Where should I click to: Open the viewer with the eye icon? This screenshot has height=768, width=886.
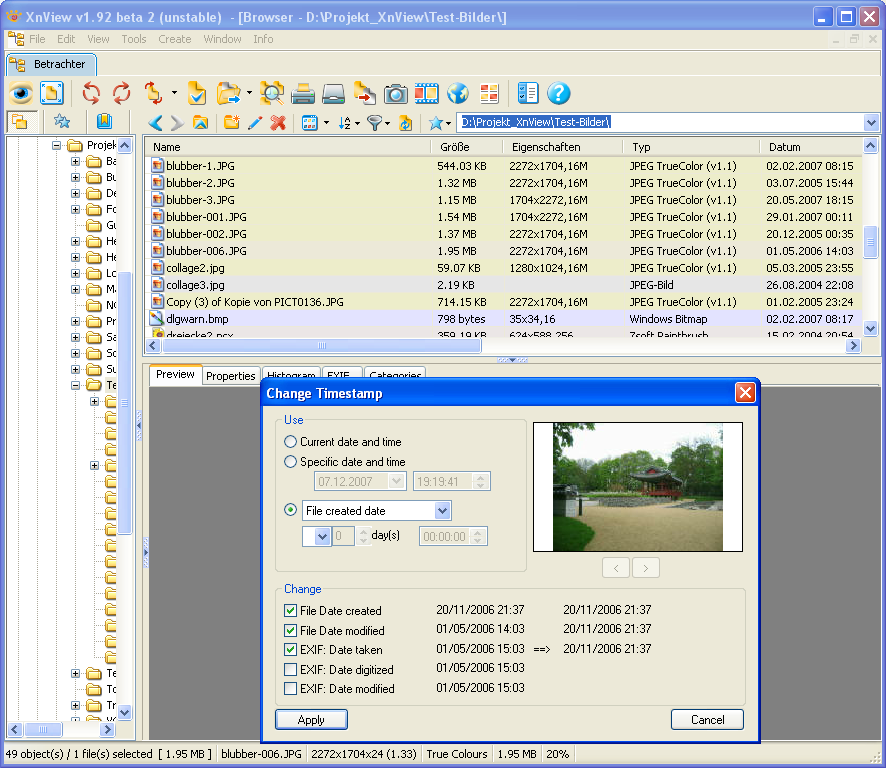21,93
